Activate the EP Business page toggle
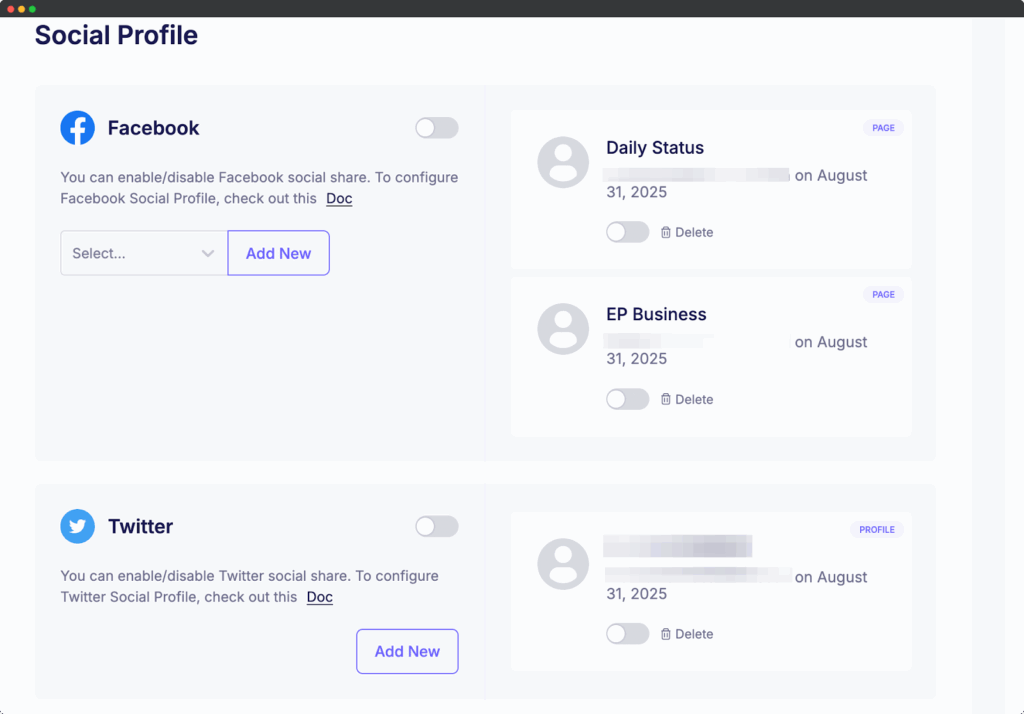 627,398
